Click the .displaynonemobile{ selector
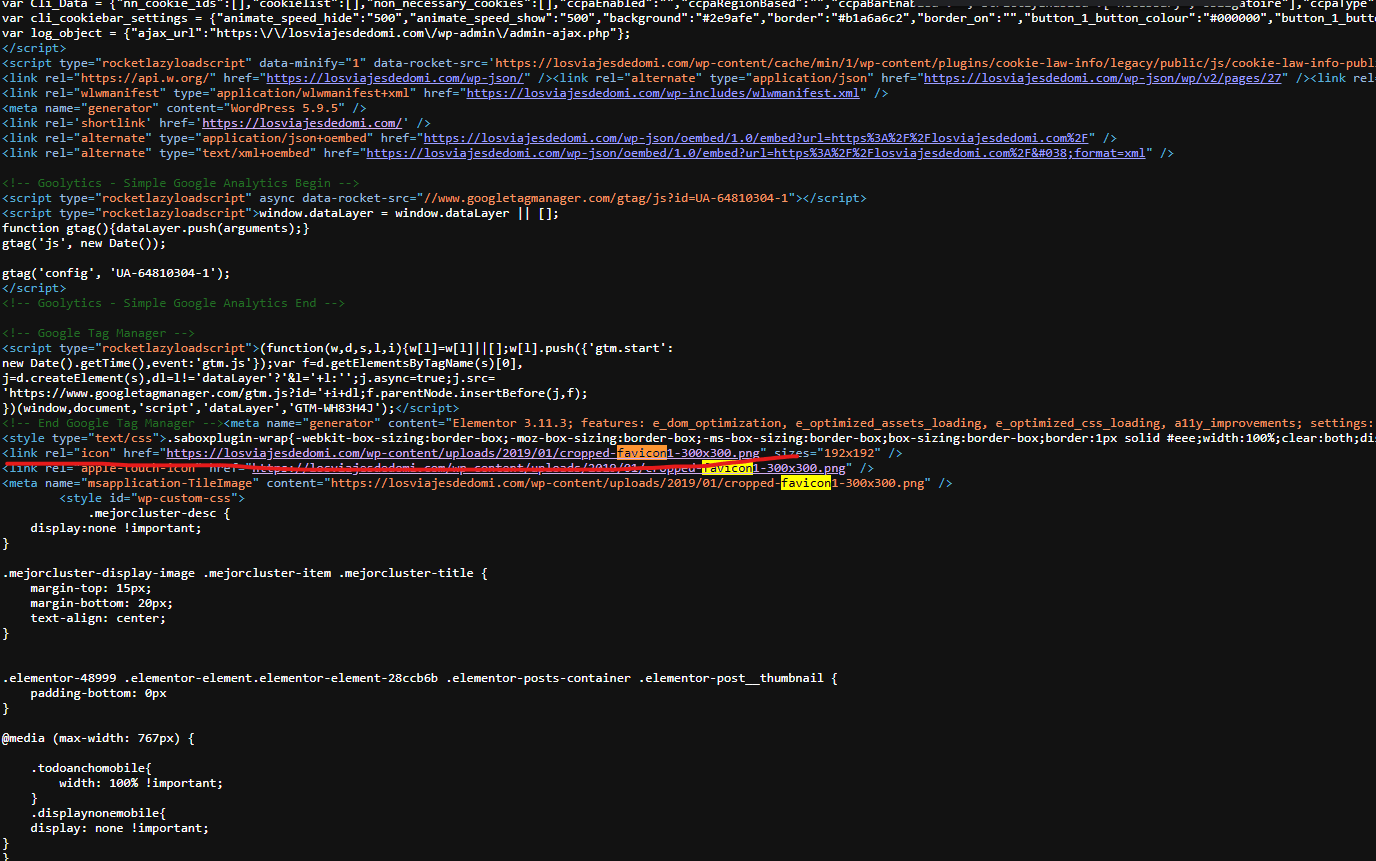Image resolution: width=1376 pixels, height=861 pixels. pos(98,813)
